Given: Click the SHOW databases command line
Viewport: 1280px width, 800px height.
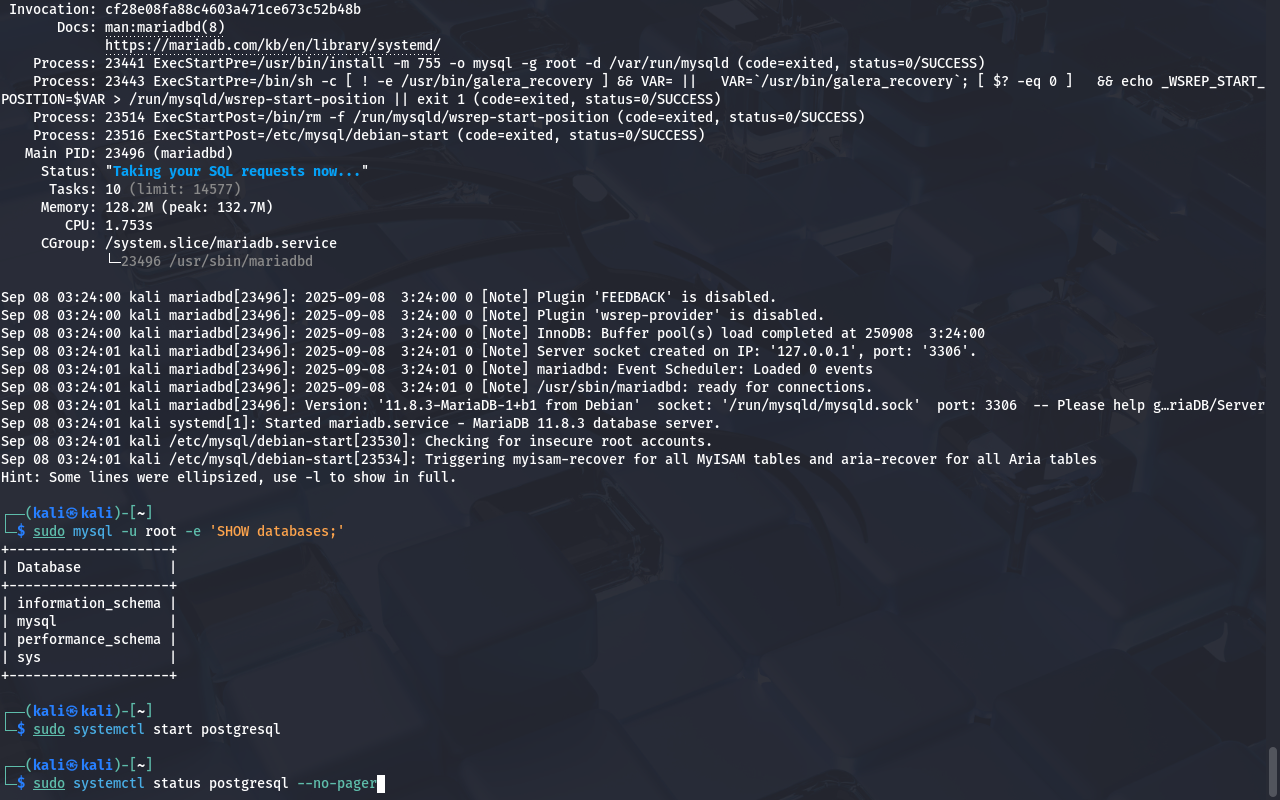Looking at the screenshot, I should tap(189, 531).
